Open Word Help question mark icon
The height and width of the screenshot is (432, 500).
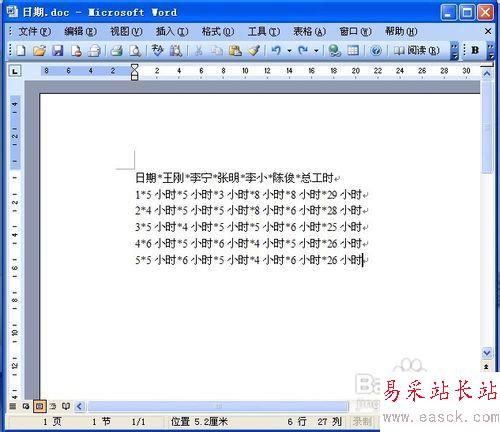point(376,51)
